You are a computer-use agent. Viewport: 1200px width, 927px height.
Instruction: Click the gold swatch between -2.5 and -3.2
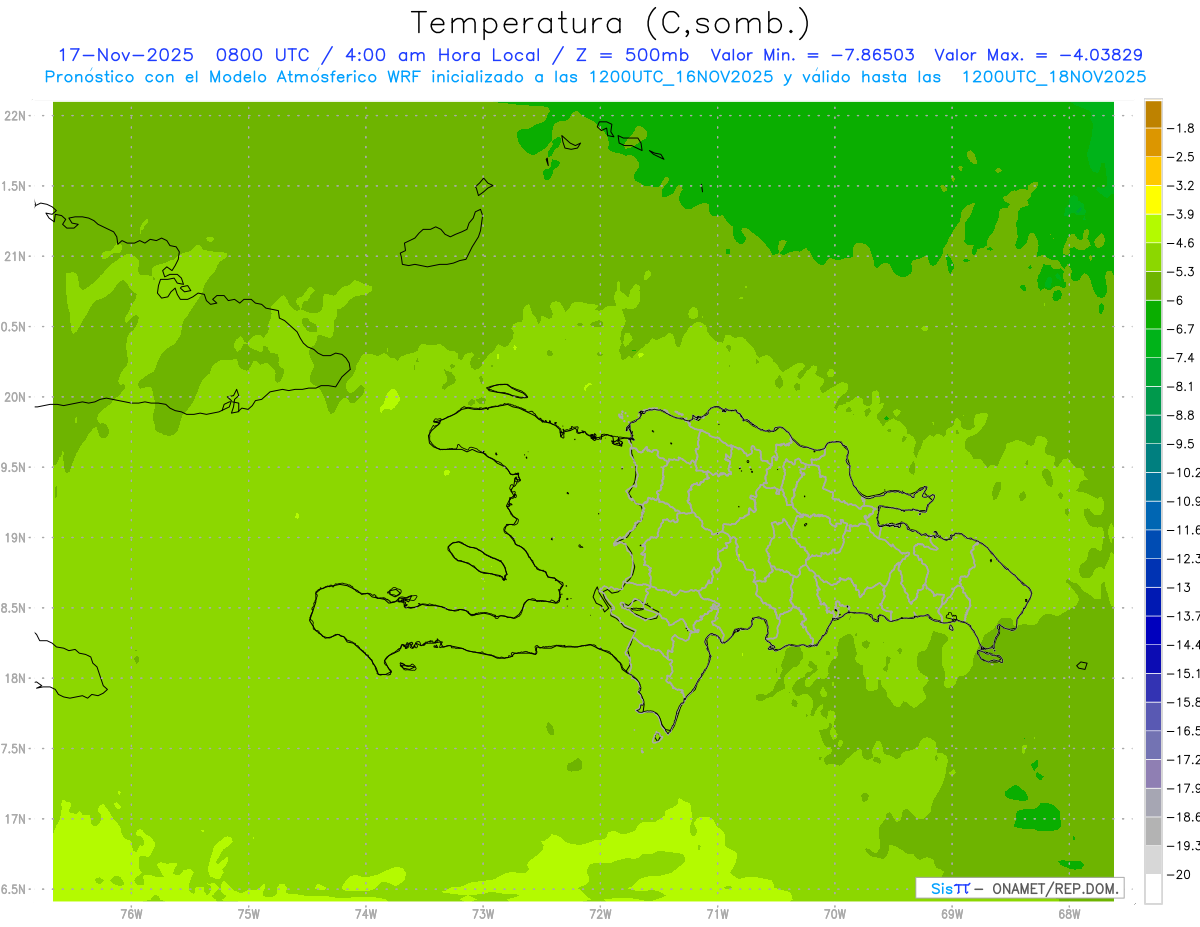click(x=1153, y=171)
